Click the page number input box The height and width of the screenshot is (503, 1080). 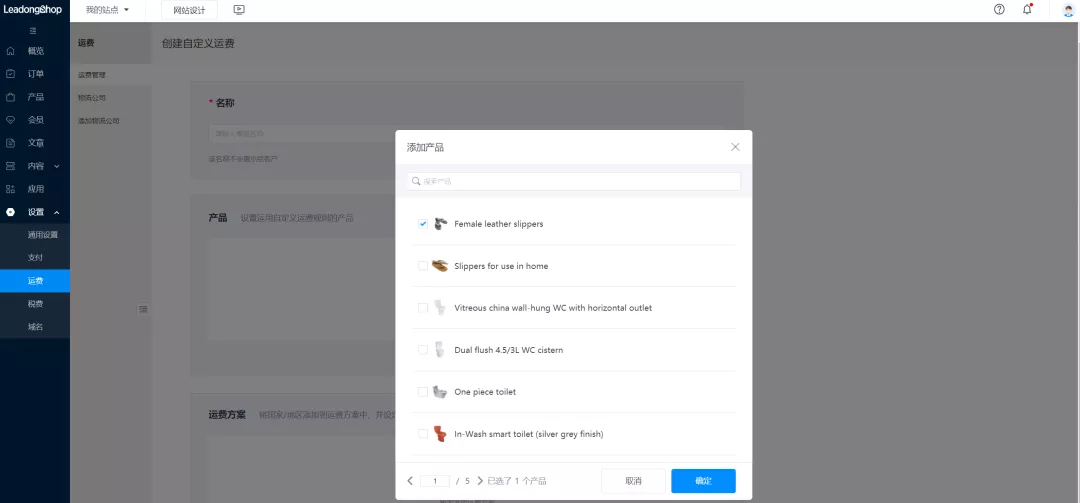435,481
